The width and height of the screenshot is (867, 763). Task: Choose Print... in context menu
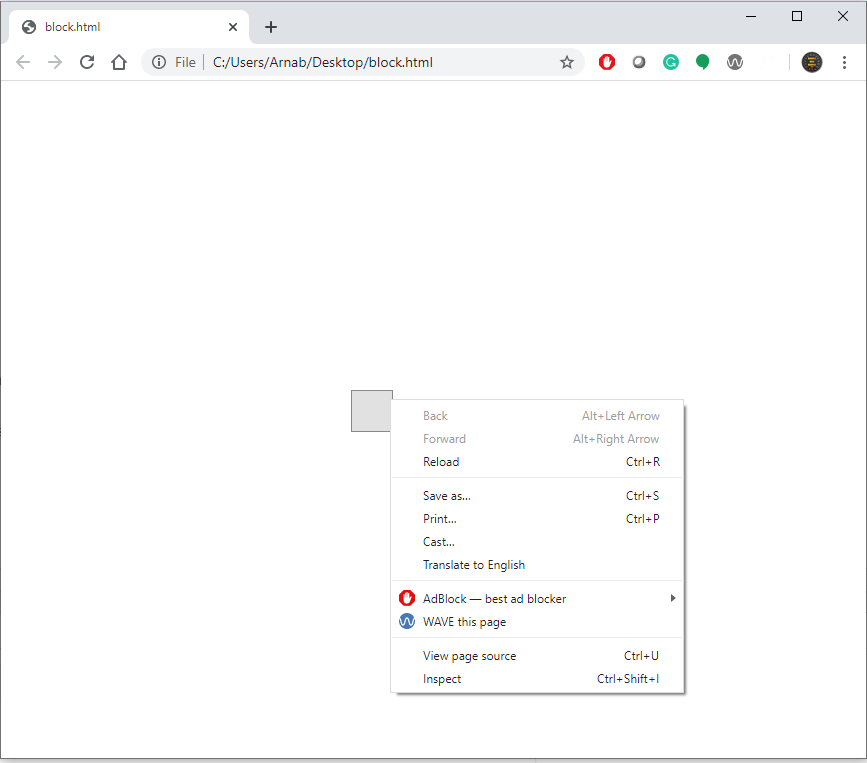click(537, 519)
